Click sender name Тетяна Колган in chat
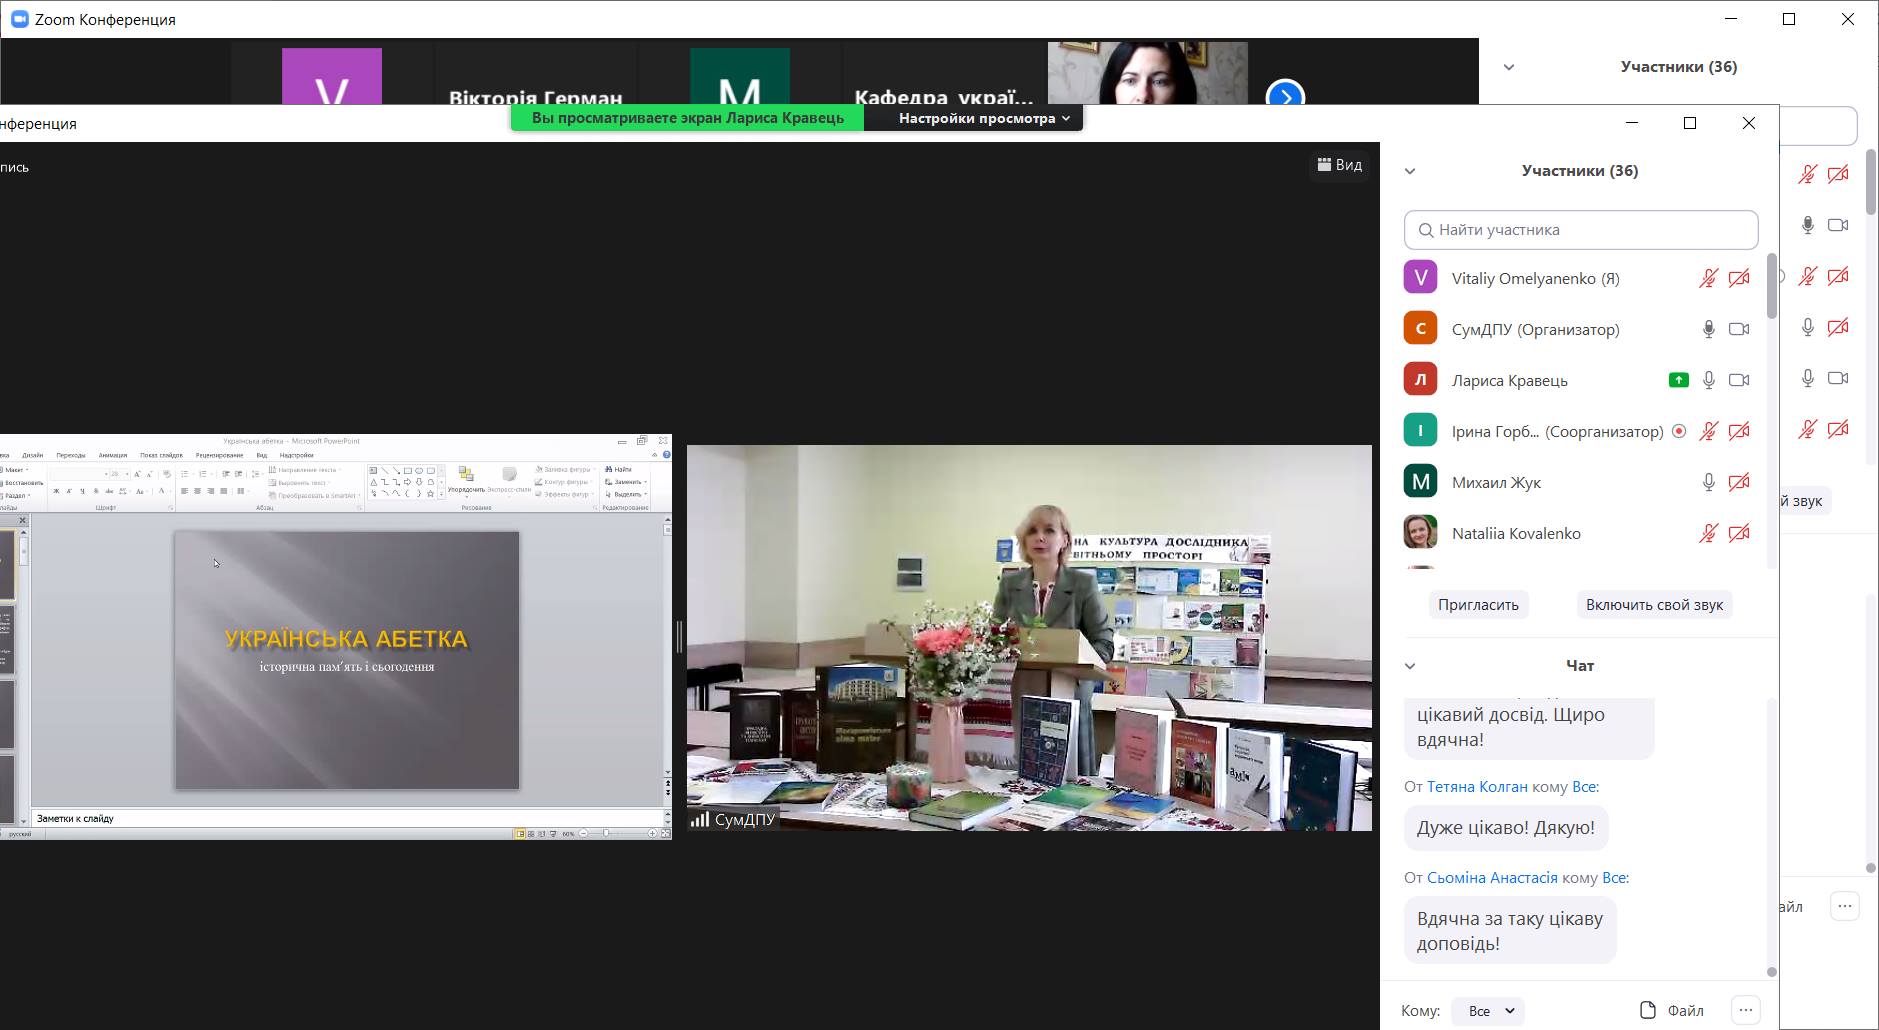The image size is (1879, 1030). [x=1476, y=786]
